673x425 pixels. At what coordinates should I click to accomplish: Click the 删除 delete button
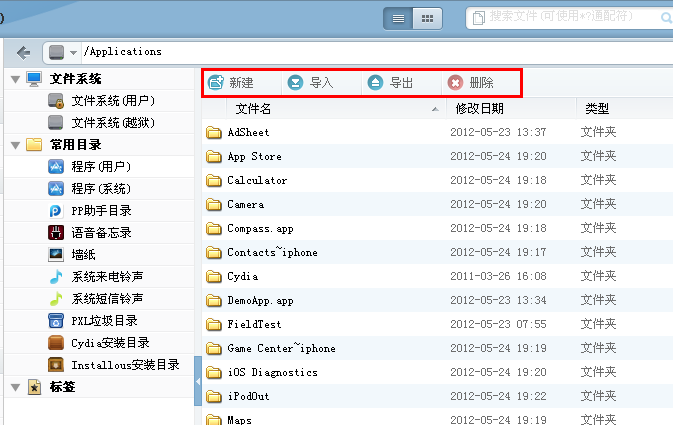click(470, 82)
